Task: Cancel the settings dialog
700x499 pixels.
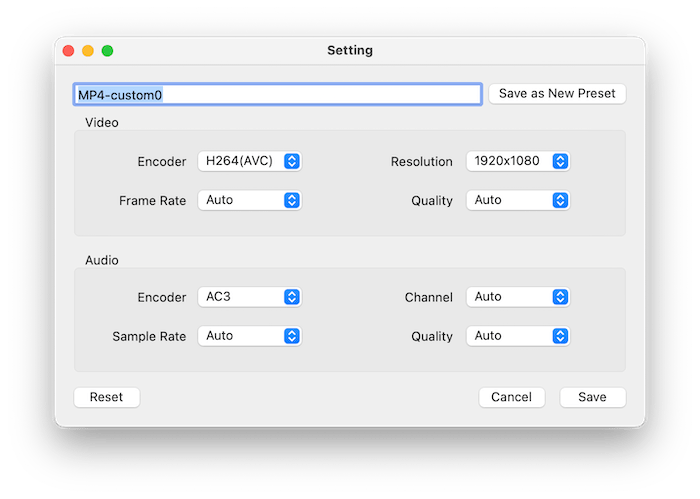Action: click(511, 397)
